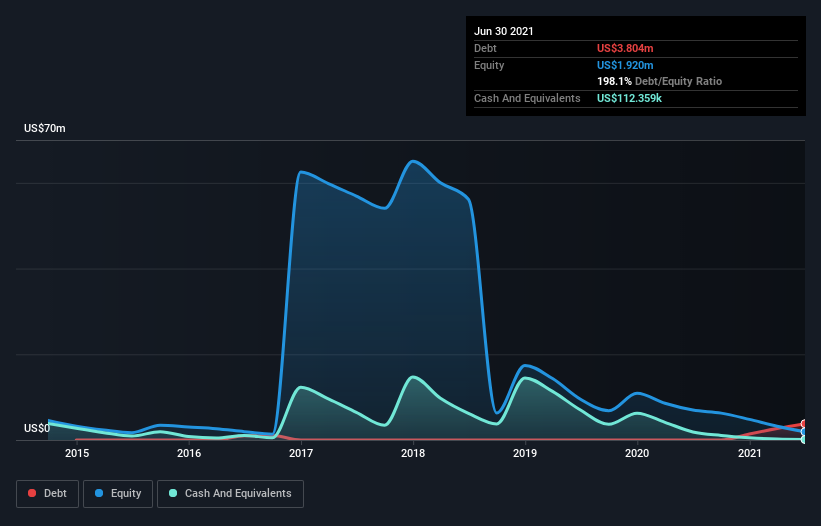Viewport: 821px width, 526px height.
Task: Click the US$3.804m debt value
Action: [x=625, y=48]
